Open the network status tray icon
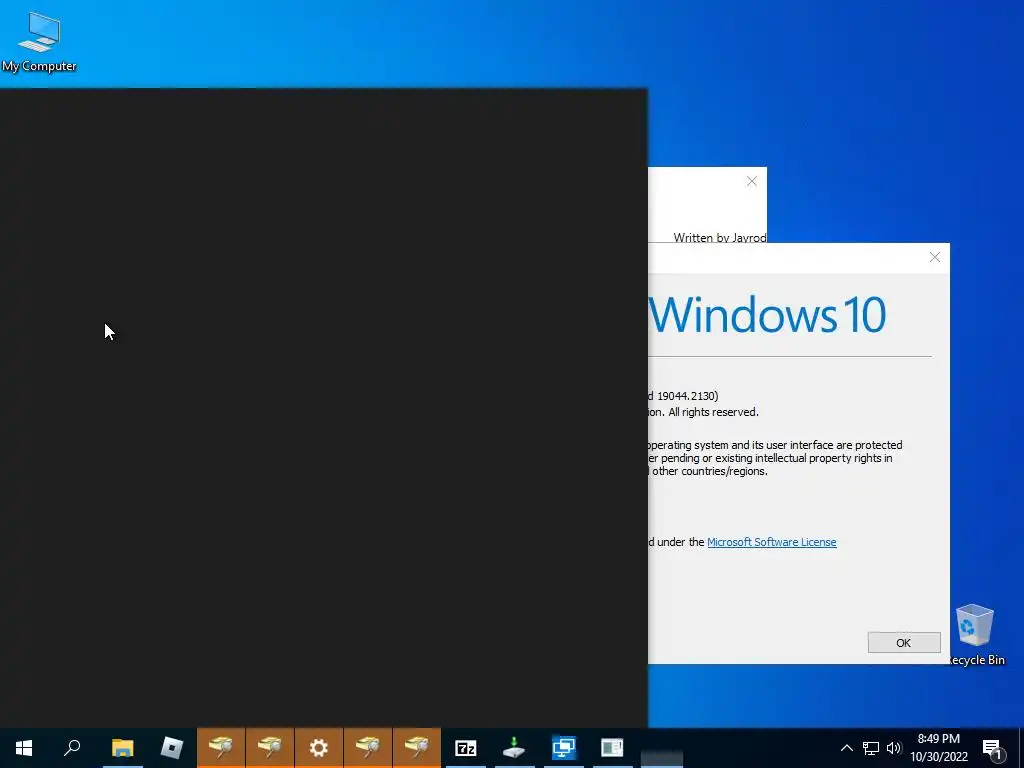The height and width of the screenshot is (768, 1024). pyautogui.click(x=871, y=748)
